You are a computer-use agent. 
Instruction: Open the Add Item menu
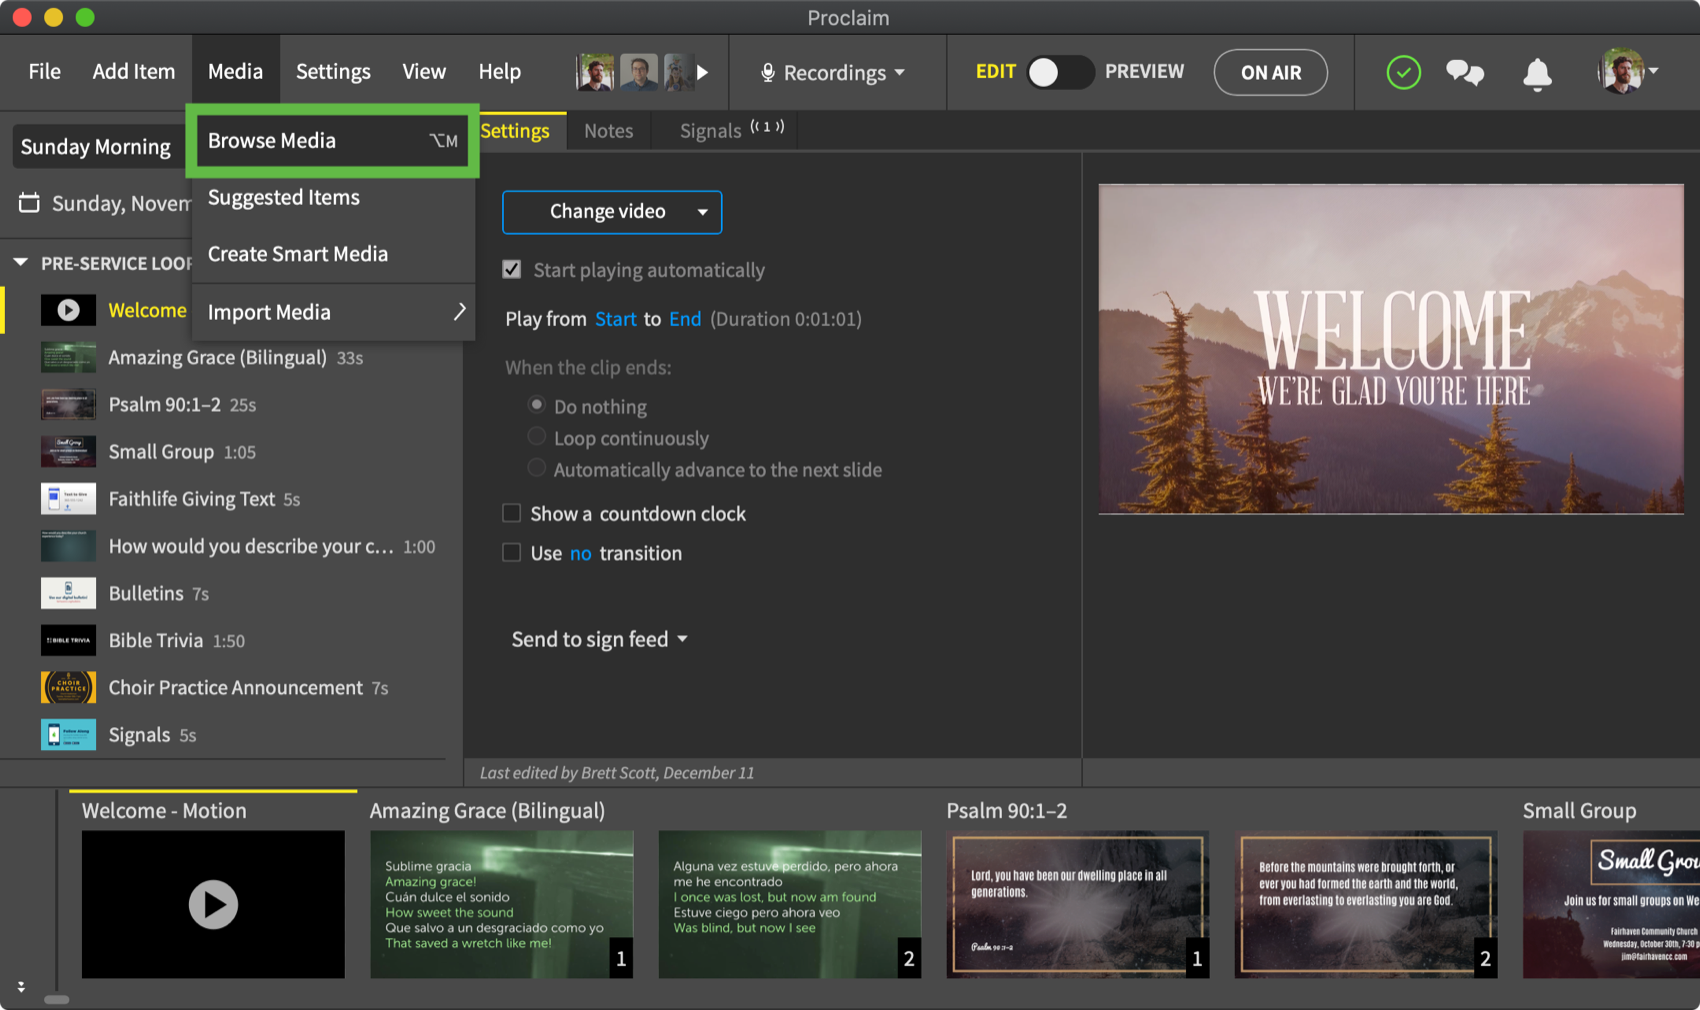pos(134,71)
